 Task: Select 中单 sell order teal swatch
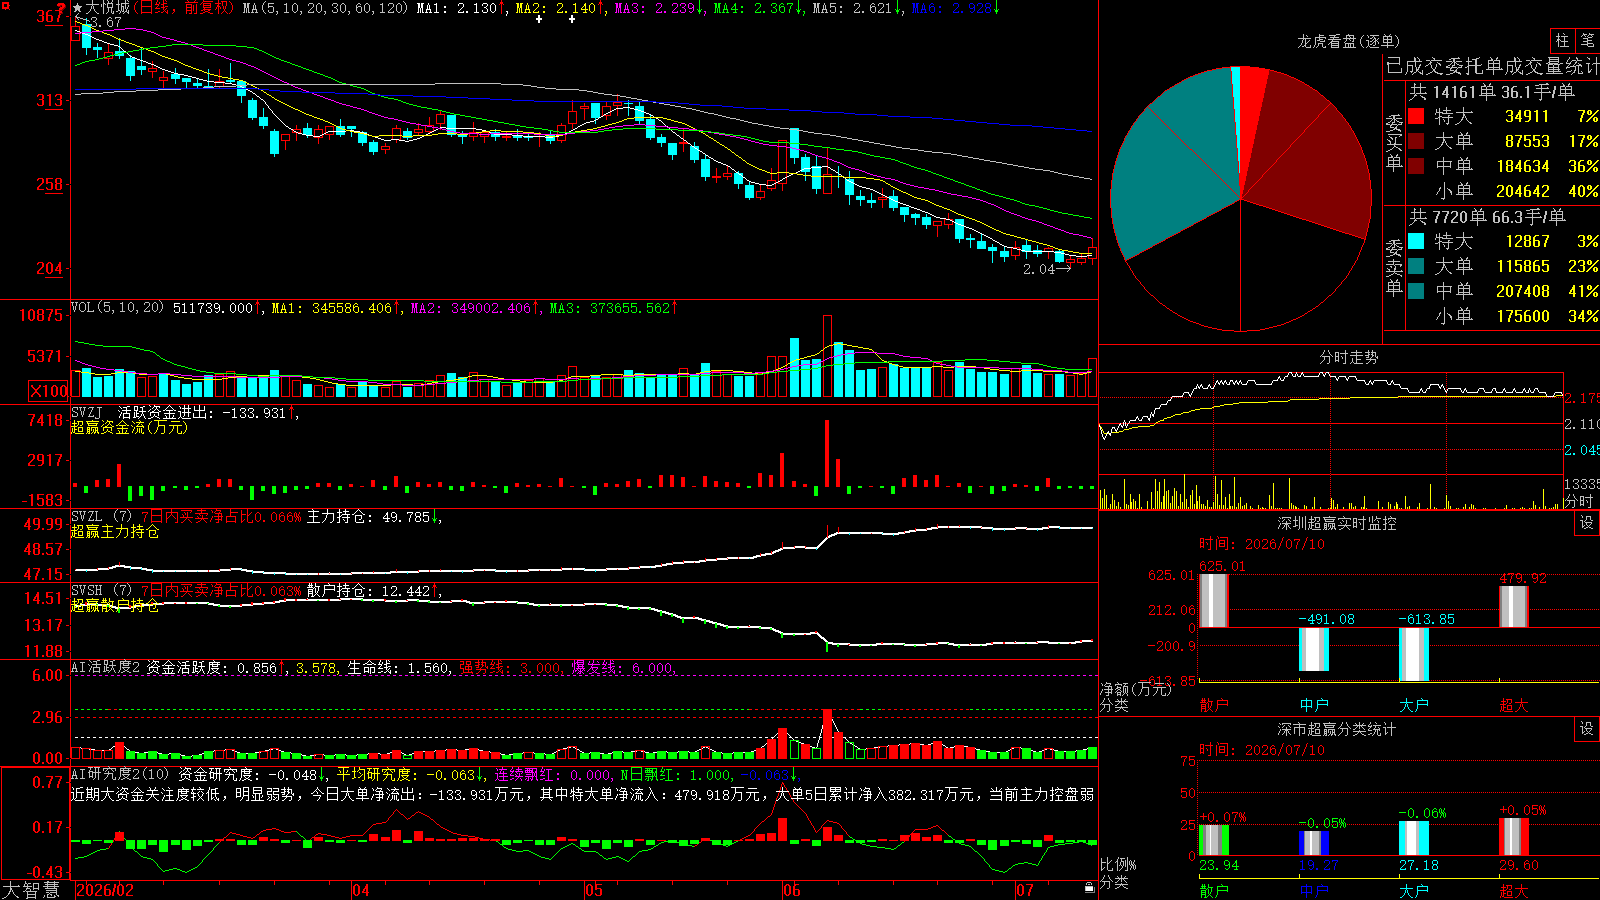click(1416, 291)
